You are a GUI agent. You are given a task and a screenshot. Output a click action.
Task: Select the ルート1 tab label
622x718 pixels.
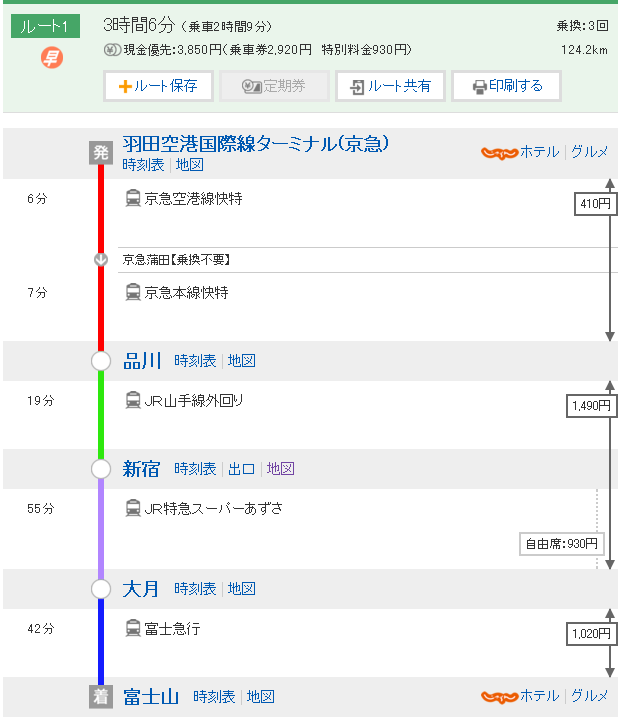tap(45, 26)
